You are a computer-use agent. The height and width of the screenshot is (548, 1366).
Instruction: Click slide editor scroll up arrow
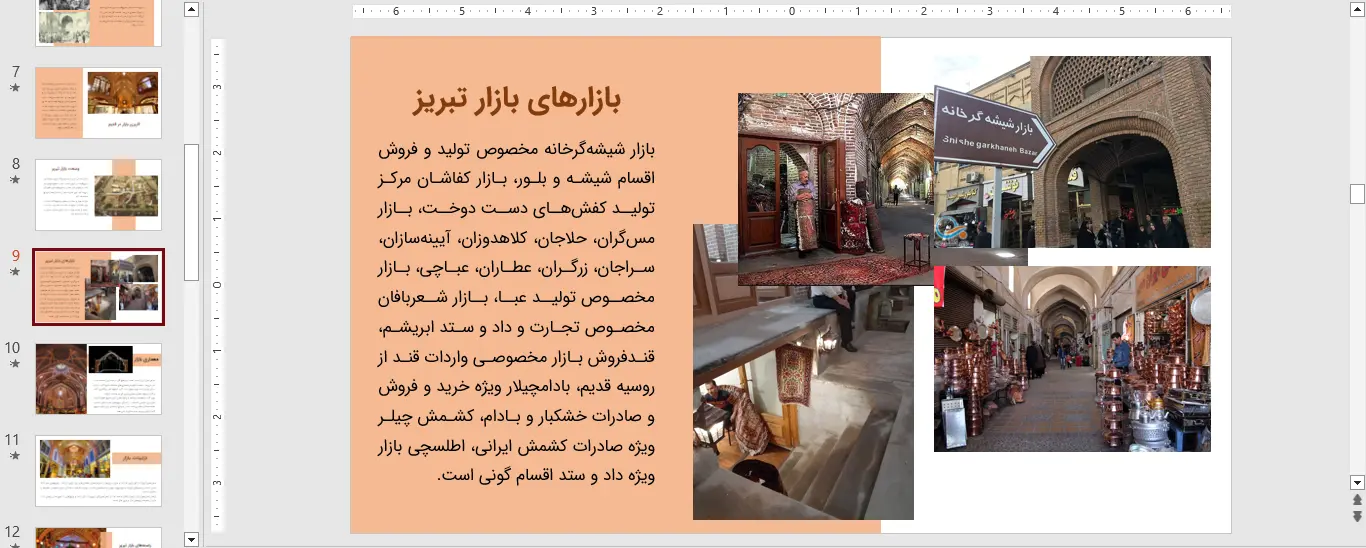1357,8
